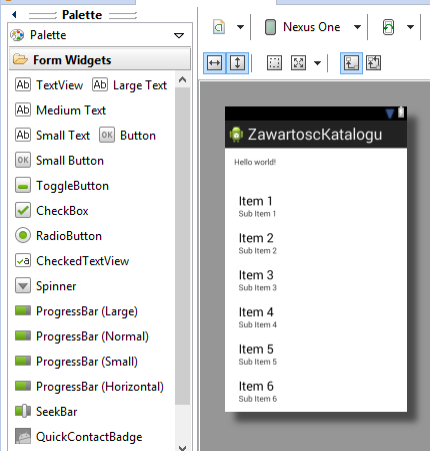Click the palette scrollbar down arrow
This screenshot has height=451, width=432.
click(182, 447)
